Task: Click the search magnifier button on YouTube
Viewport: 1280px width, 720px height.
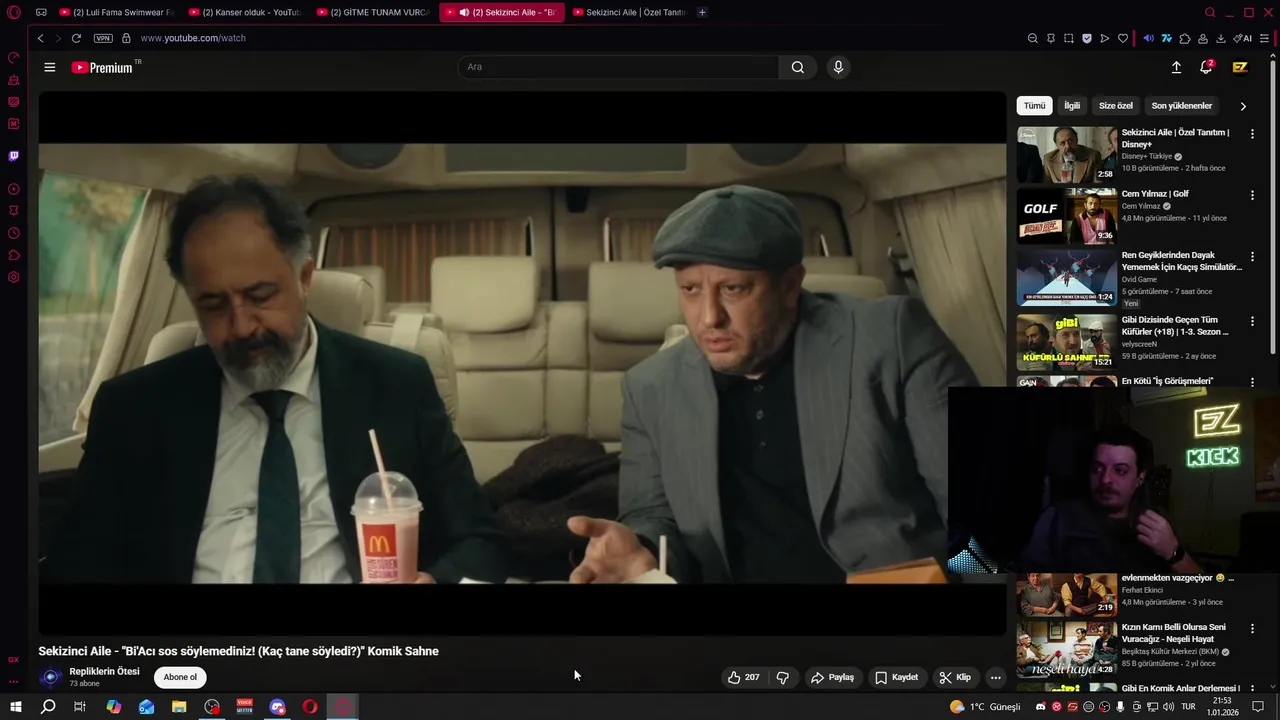Action: point(797,67)
